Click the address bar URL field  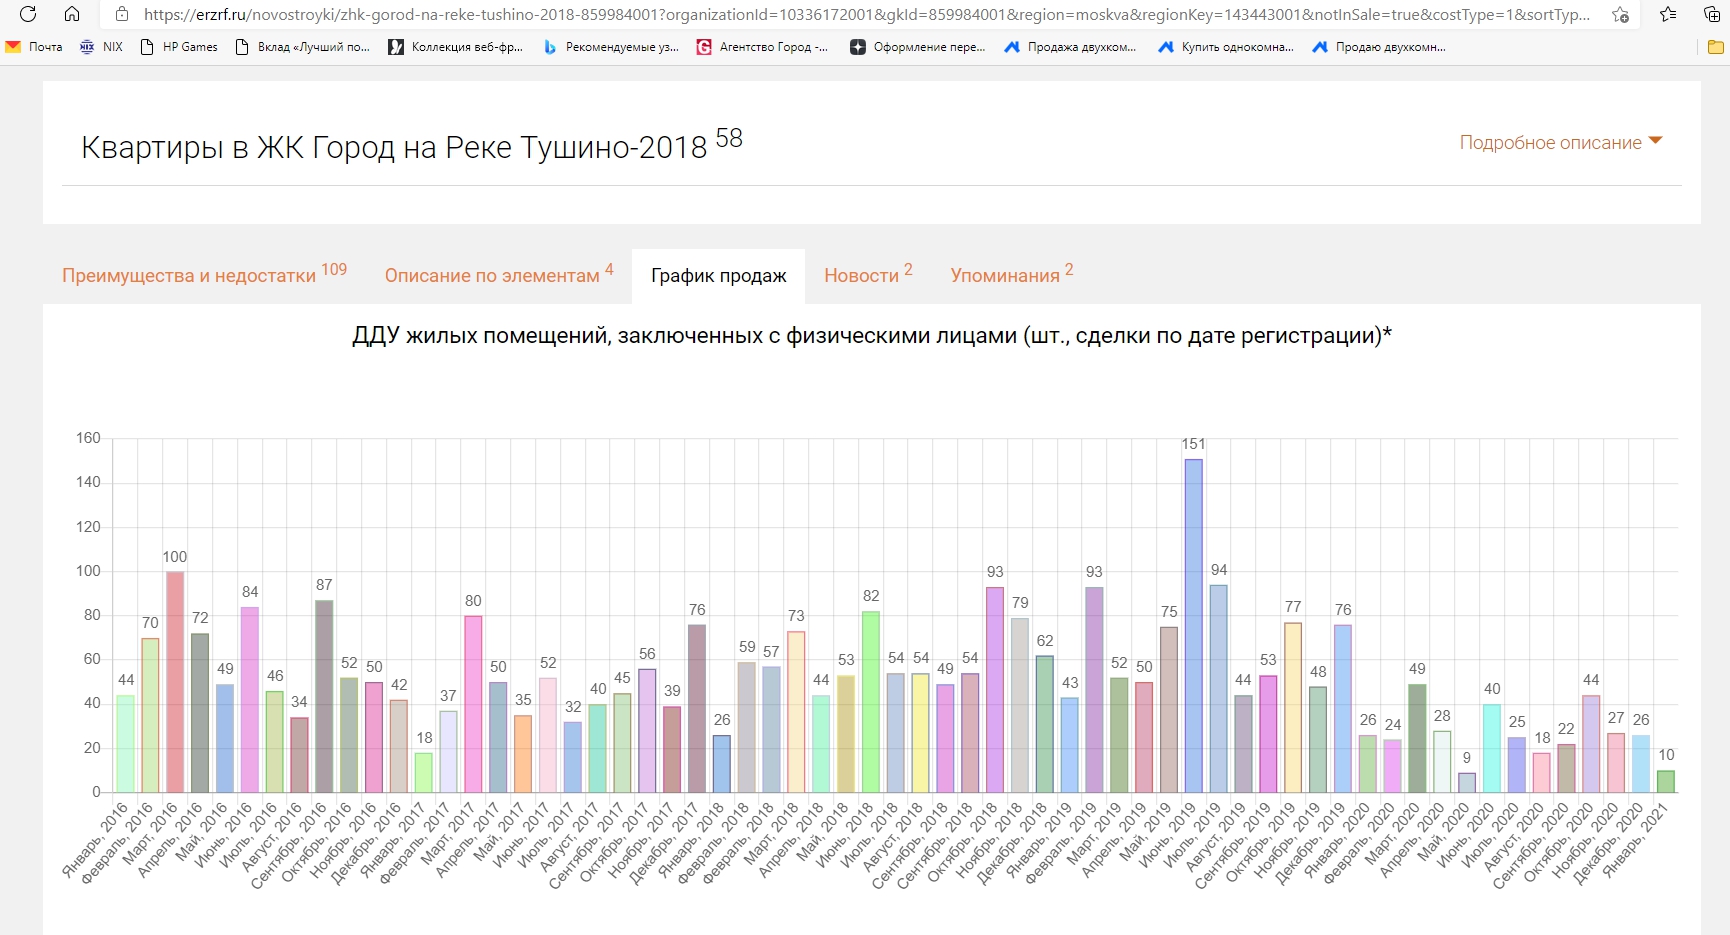860,14
